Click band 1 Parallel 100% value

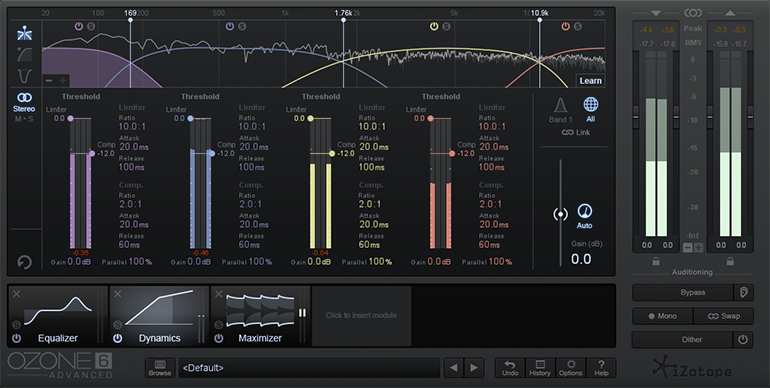[140, 262]
